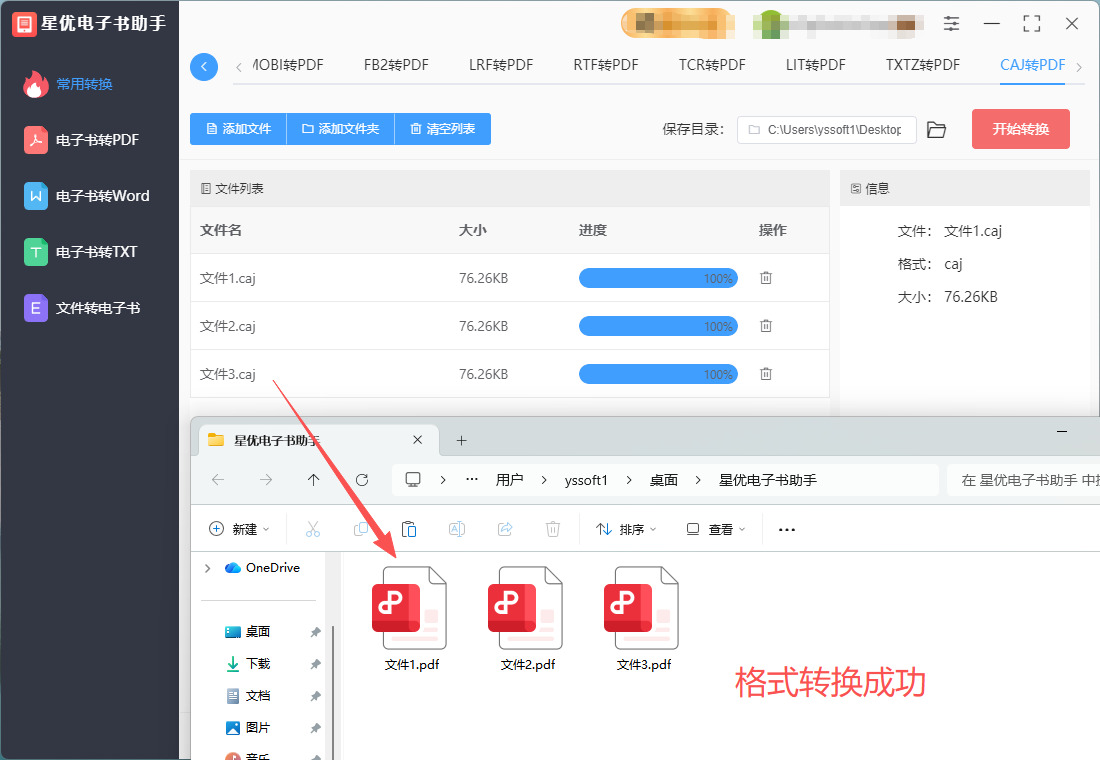The height and width of the screenshot is (760, 1100).
Task: Click the 文件名 column header
Action: (x=221, y=230)
